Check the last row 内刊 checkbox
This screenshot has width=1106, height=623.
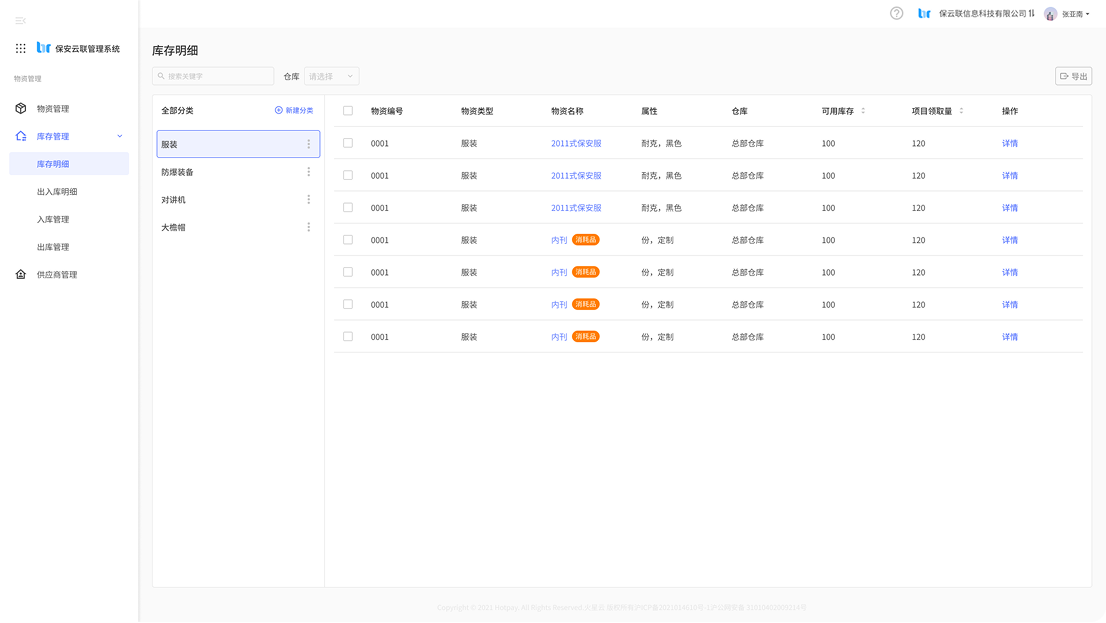[x=348, y=337]
